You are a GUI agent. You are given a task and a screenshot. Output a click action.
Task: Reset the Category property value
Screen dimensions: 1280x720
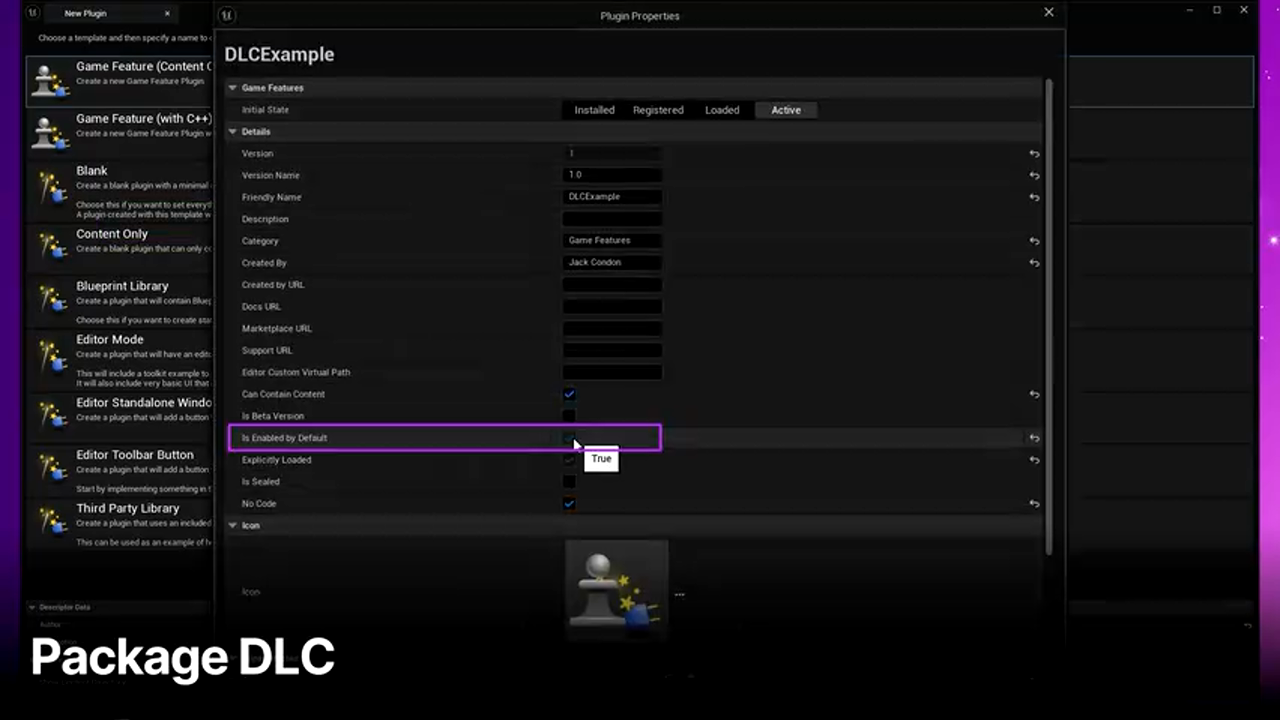tap(1034, 241)
